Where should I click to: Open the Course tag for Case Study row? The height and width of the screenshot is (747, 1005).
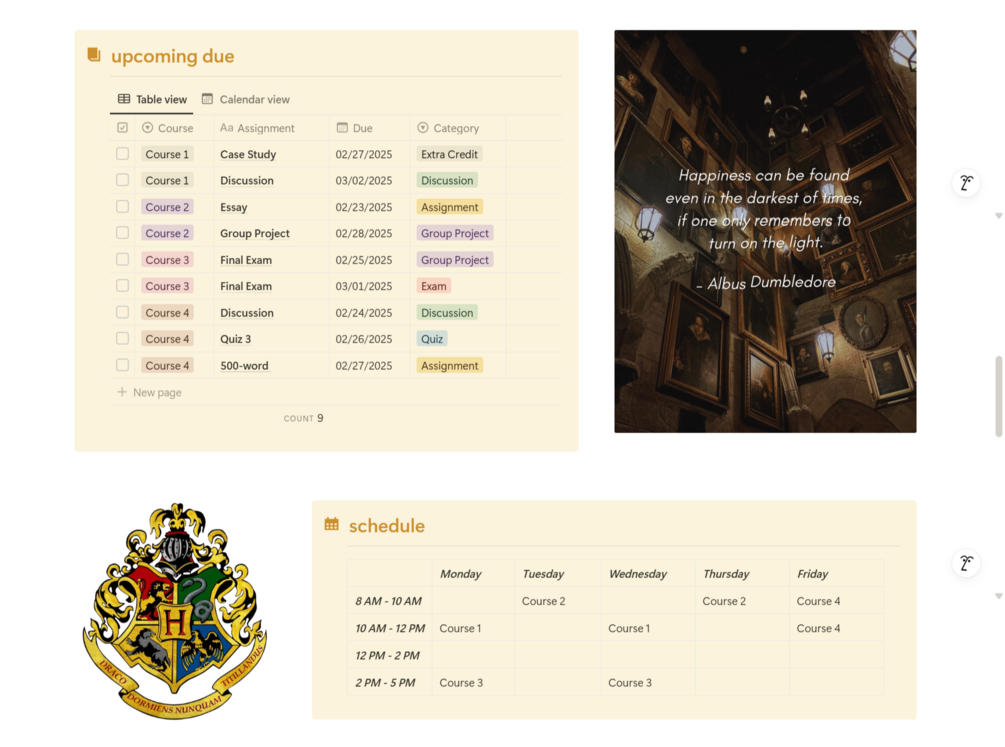coord(167,154)
